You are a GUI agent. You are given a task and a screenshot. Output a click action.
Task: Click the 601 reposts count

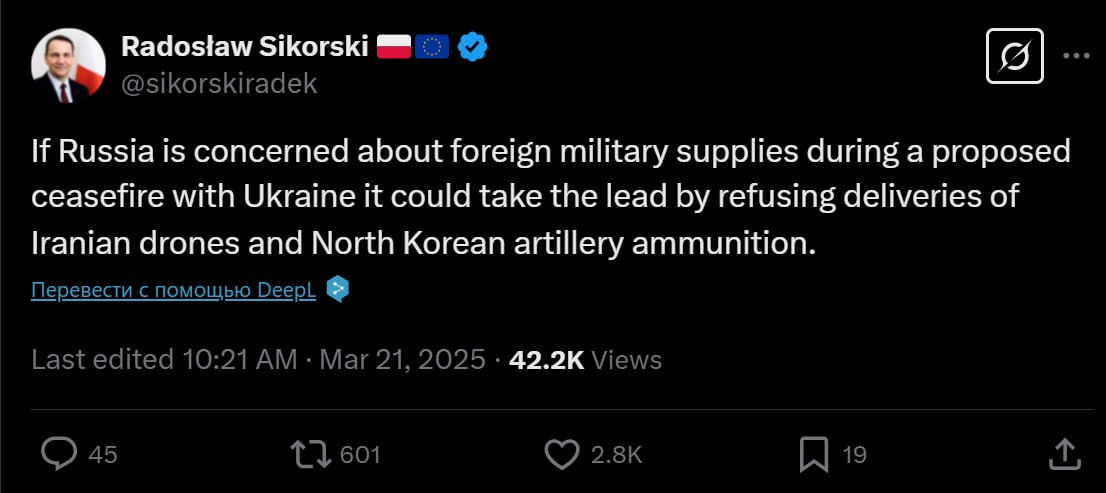coord(360,455)
